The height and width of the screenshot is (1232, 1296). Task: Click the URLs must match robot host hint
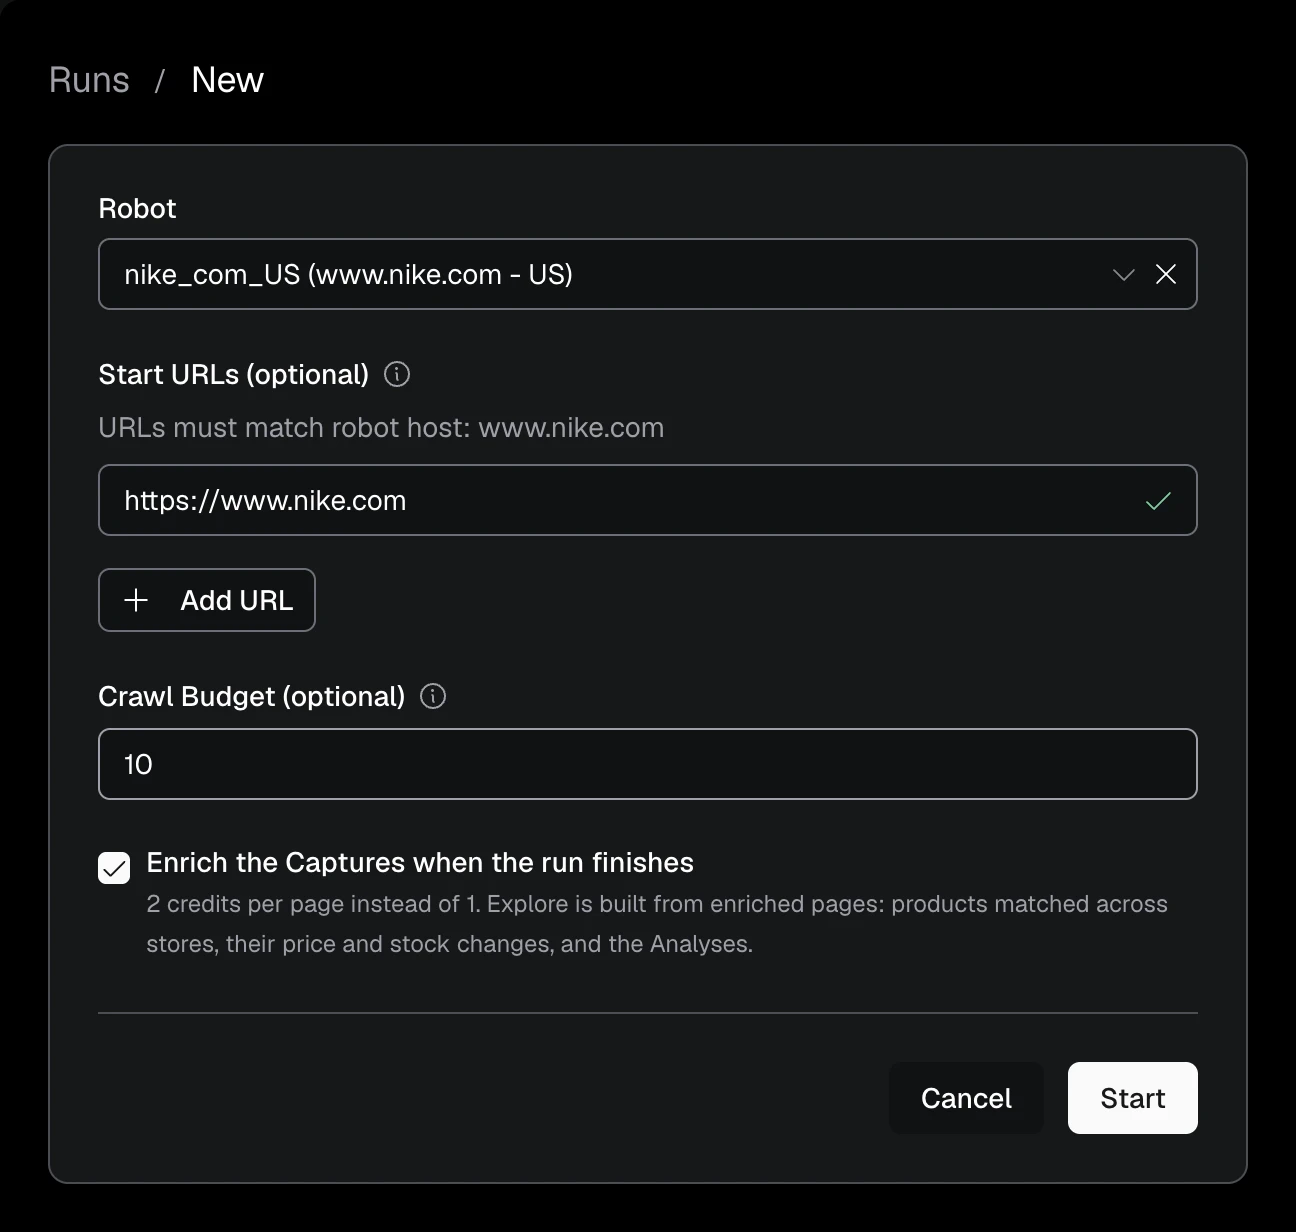[x=381, y=428]
